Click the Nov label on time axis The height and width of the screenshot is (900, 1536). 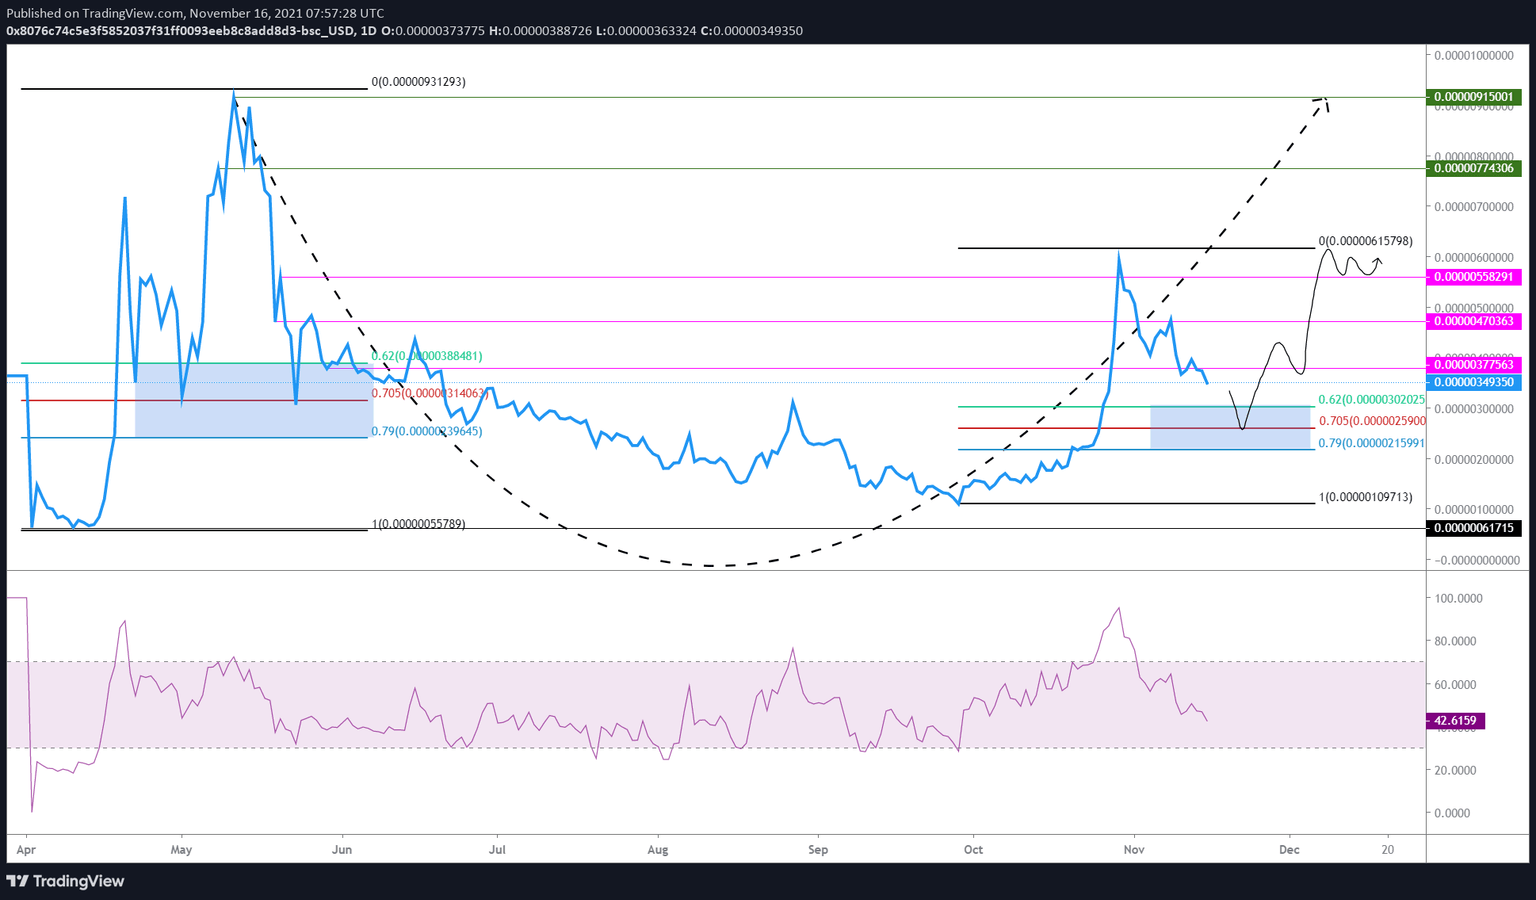click(x=1133, y=850)
